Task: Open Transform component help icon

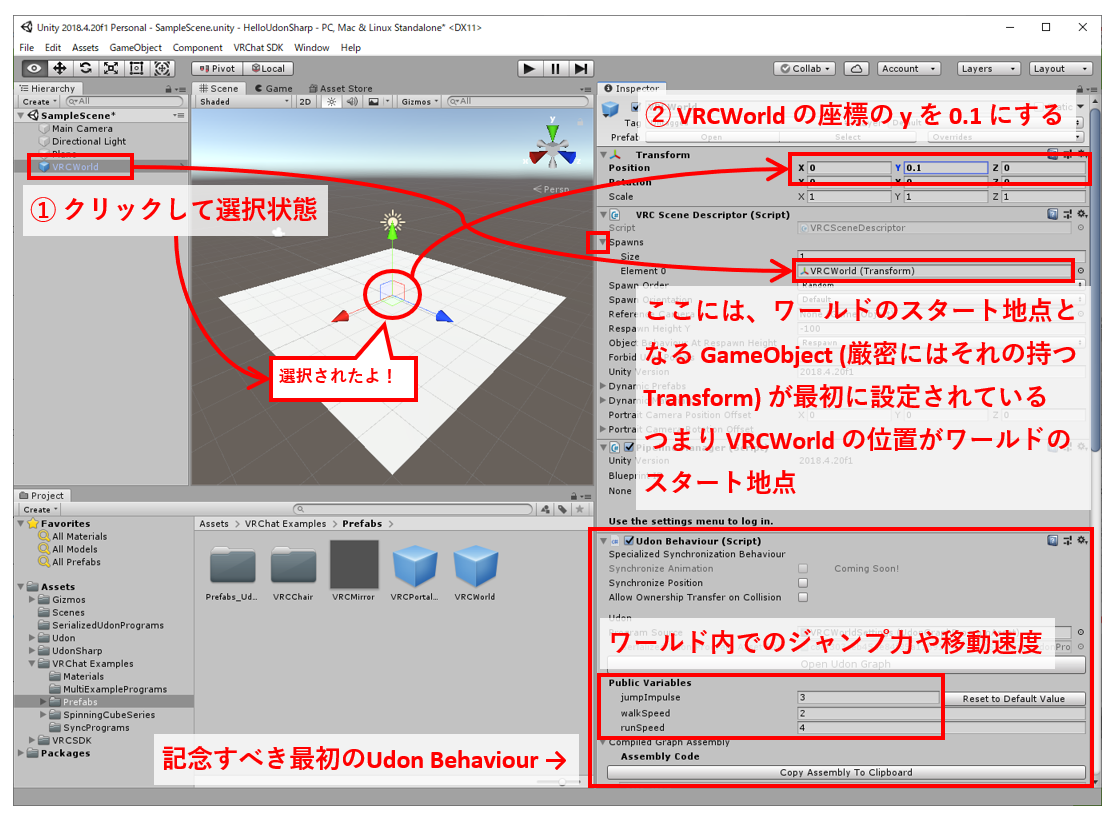Action: tap(1053, 154)
